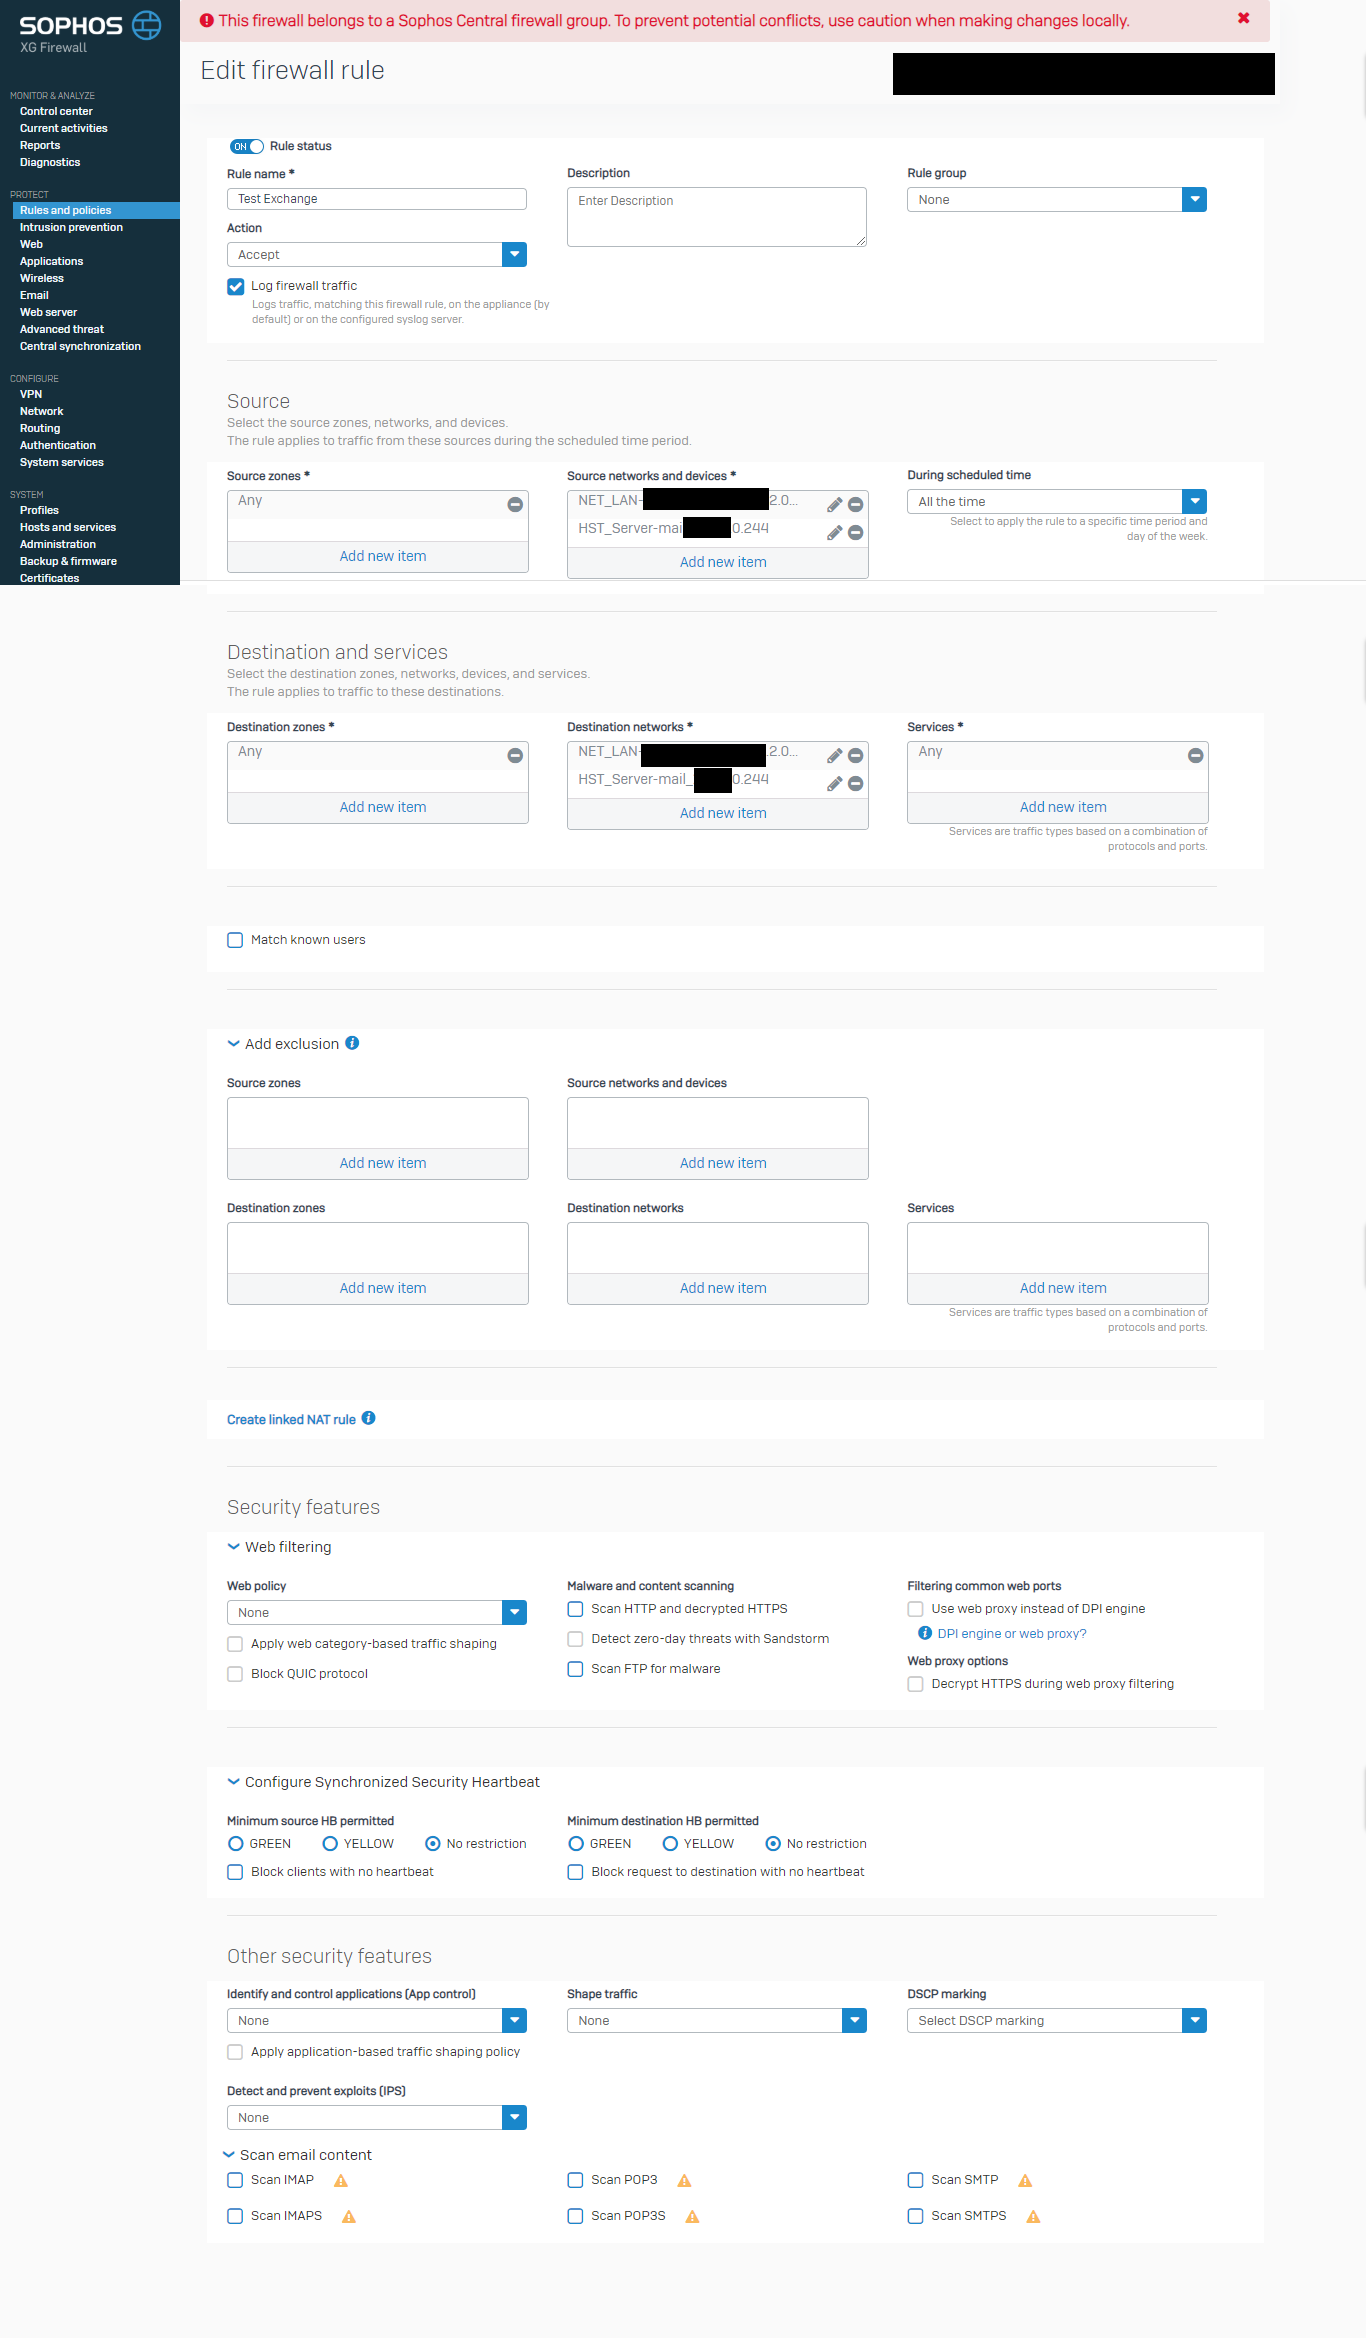This screenshot has height=2338, width=1366.
Task: Open Backup & firmware menu
Action: [x=68, y=562]
